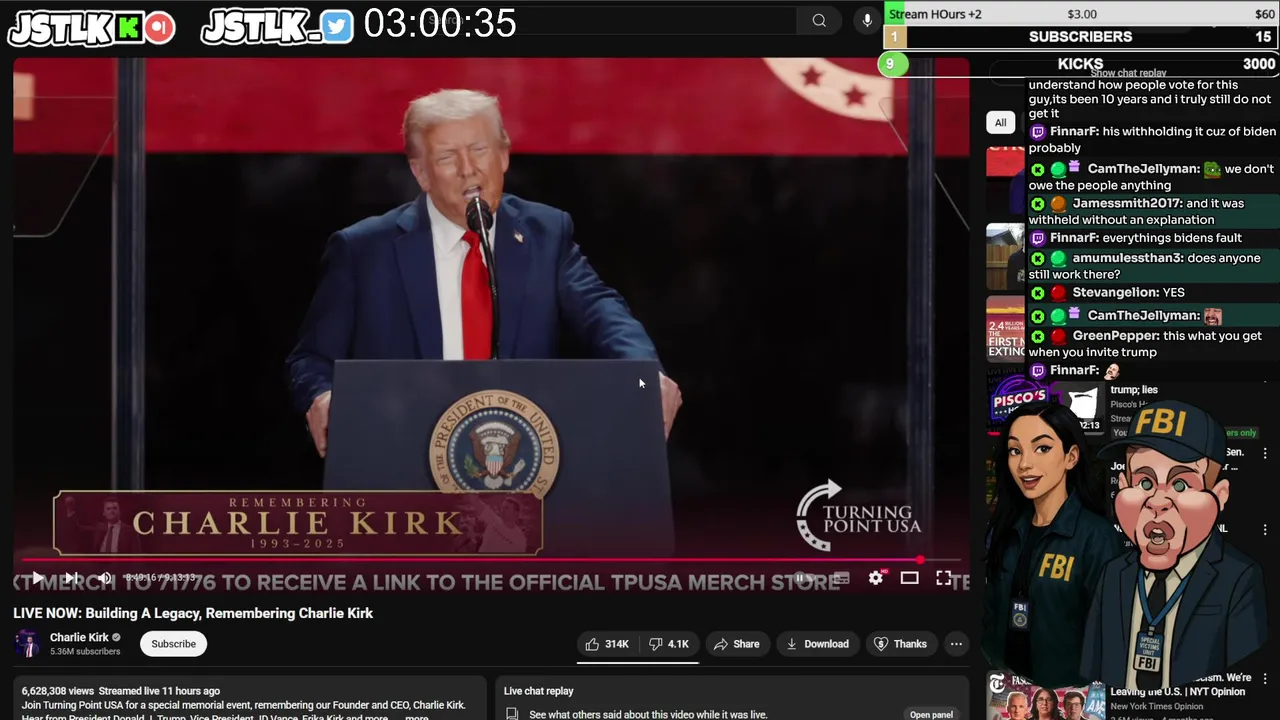1280x720 pixels.
Task: Click the red progress bar scrubber handle
Action: 920,560
